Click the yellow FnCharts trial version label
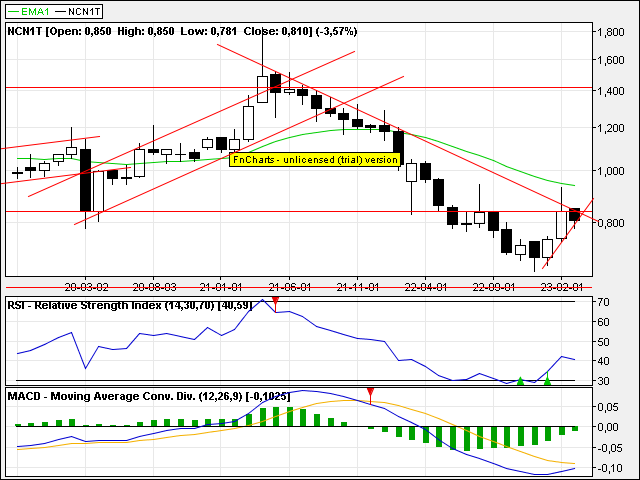 tap(315, 160)
